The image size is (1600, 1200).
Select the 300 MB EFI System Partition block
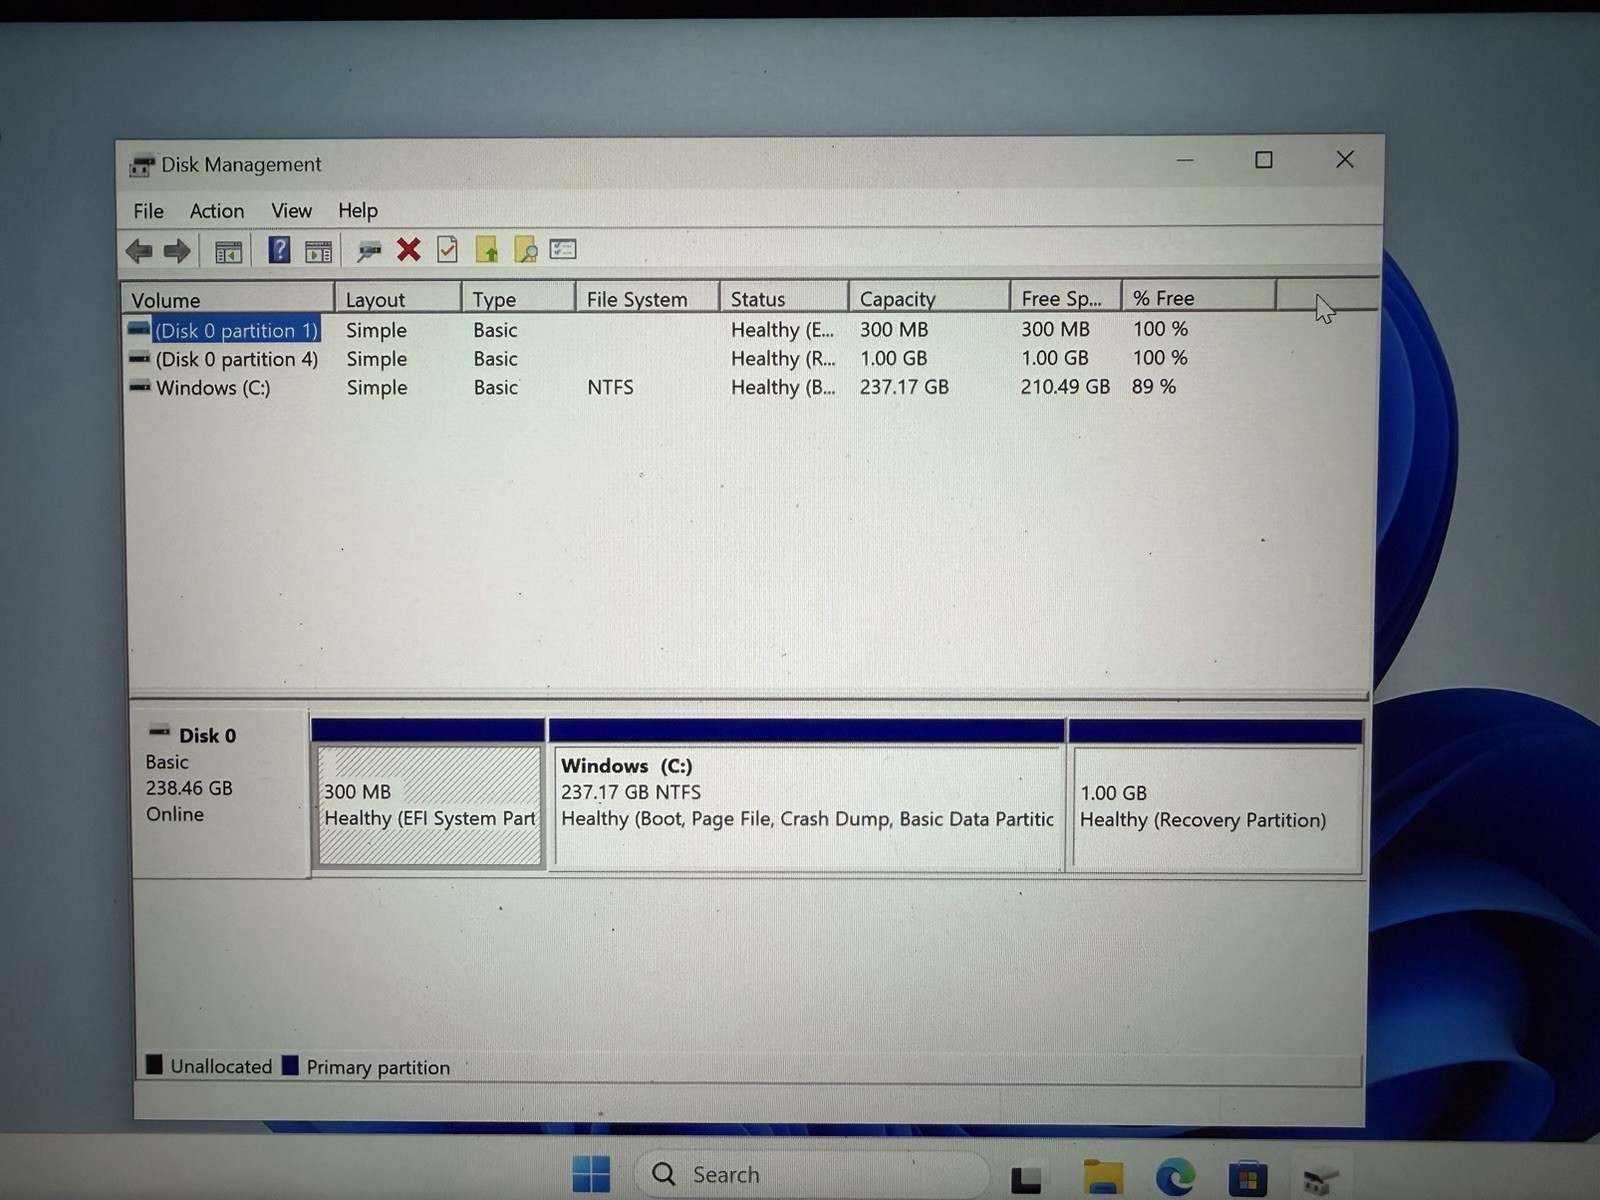pyautogui.click(x=429, y=805)
